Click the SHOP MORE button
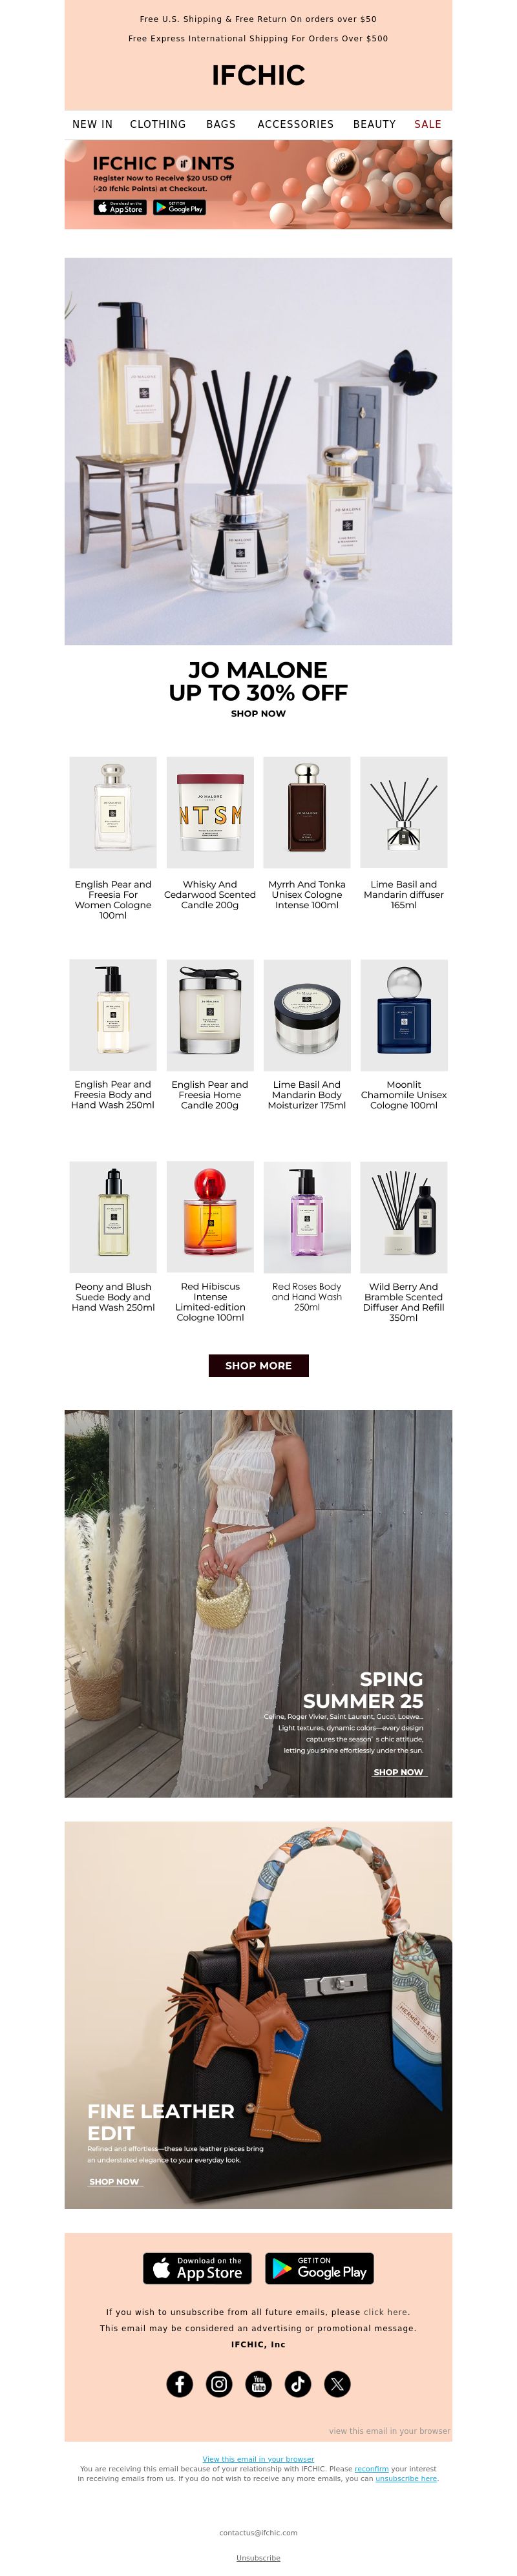Image resolution: width=517 pixels, height=2576 pixels. point(258,1365)
